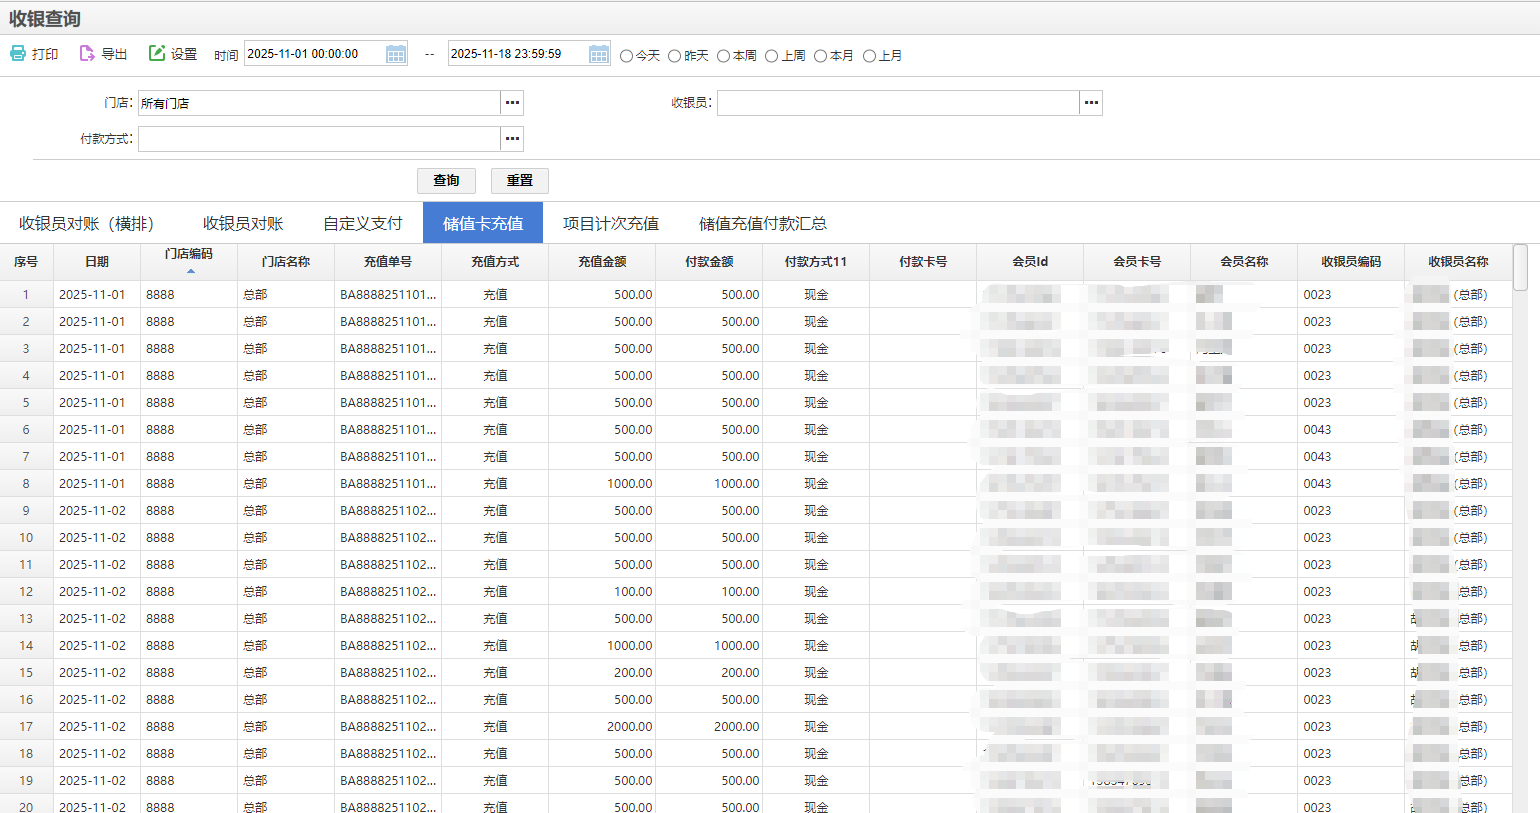Click the sort arrow under 门店编码 header
The image size is (1540, 813).
click(190, 271)
